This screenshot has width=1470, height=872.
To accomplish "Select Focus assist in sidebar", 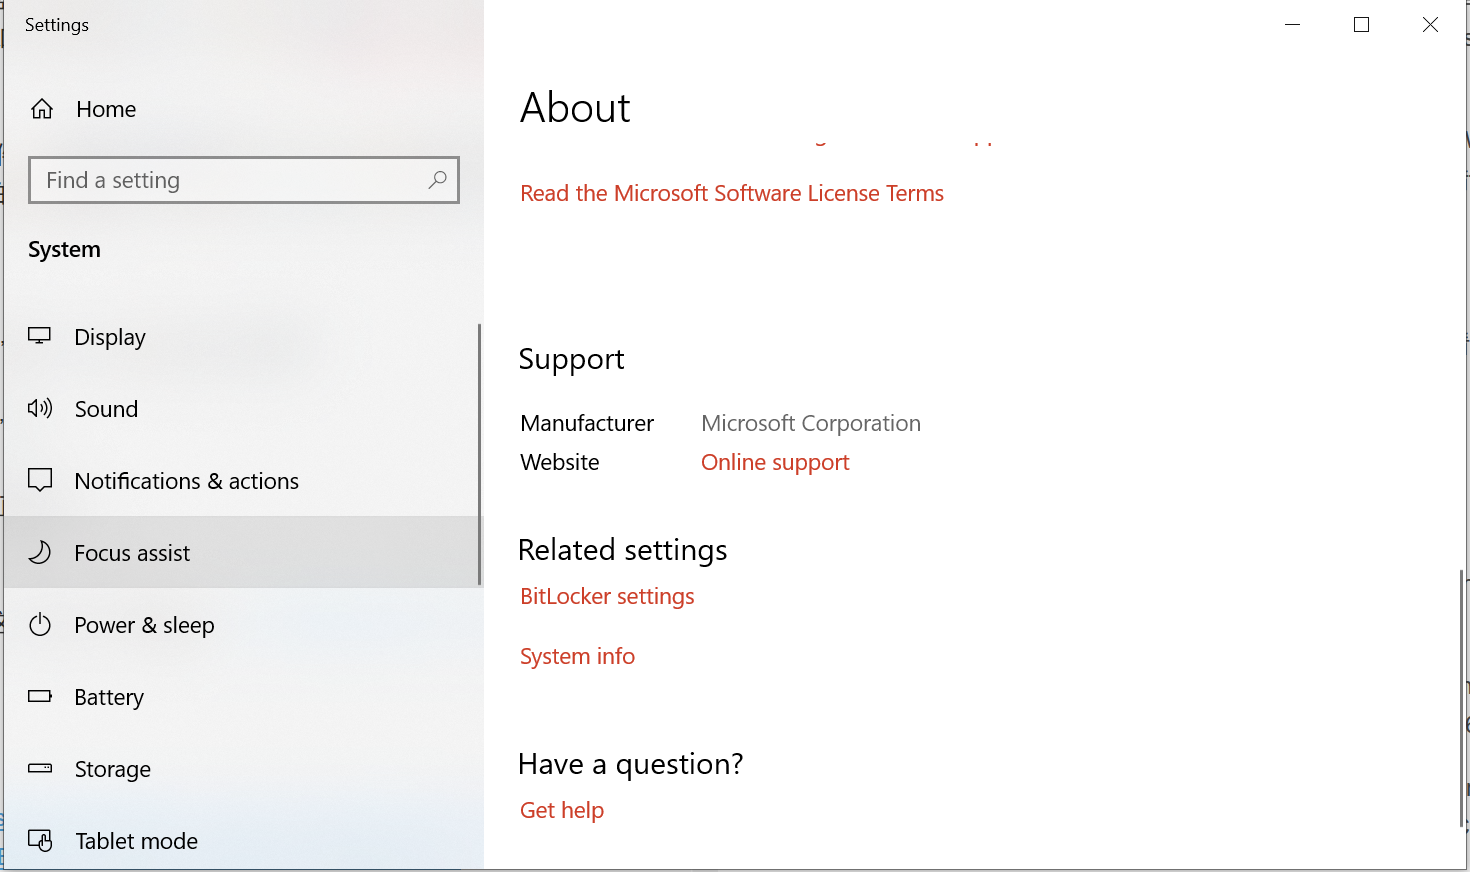I will click(242, 553).
